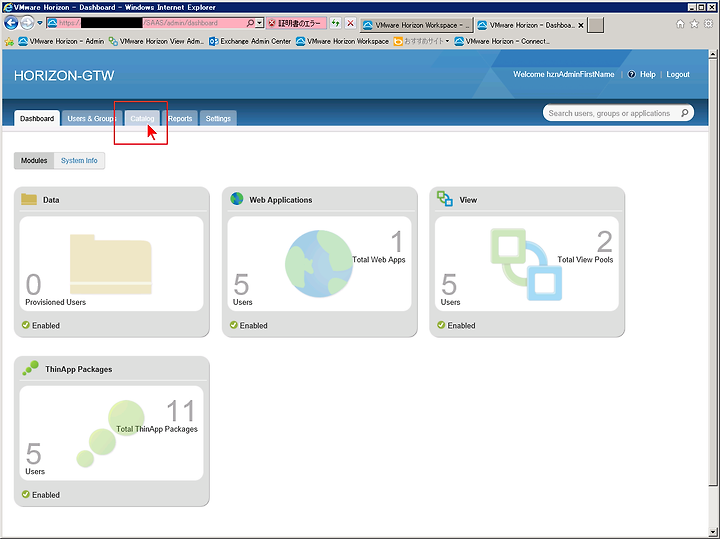Click the search users, groups or applications field

pyautogui.click(x=618, y=113)
